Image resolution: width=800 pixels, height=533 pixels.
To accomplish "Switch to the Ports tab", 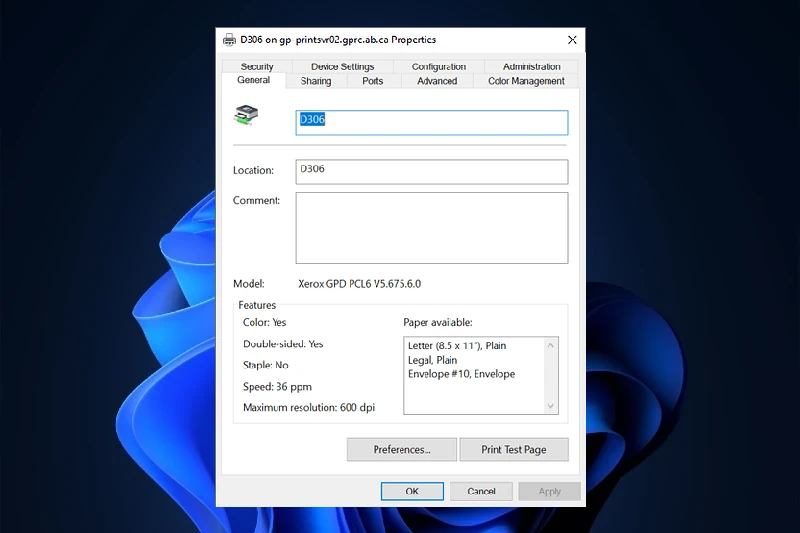I will click(x=373, y=81).
